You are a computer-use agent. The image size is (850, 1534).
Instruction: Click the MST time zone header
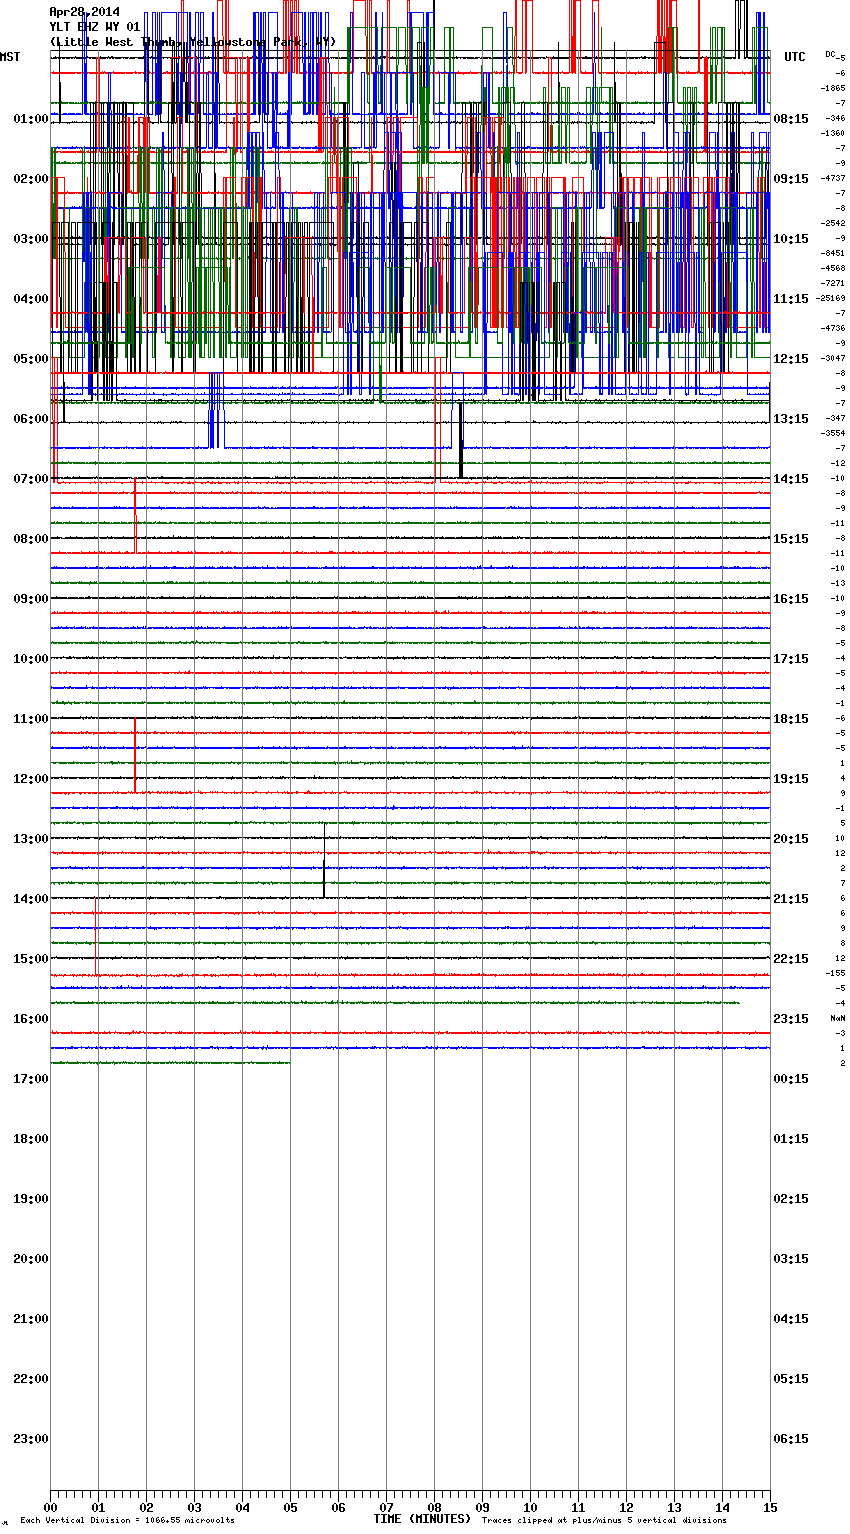[x=10, y=57]
